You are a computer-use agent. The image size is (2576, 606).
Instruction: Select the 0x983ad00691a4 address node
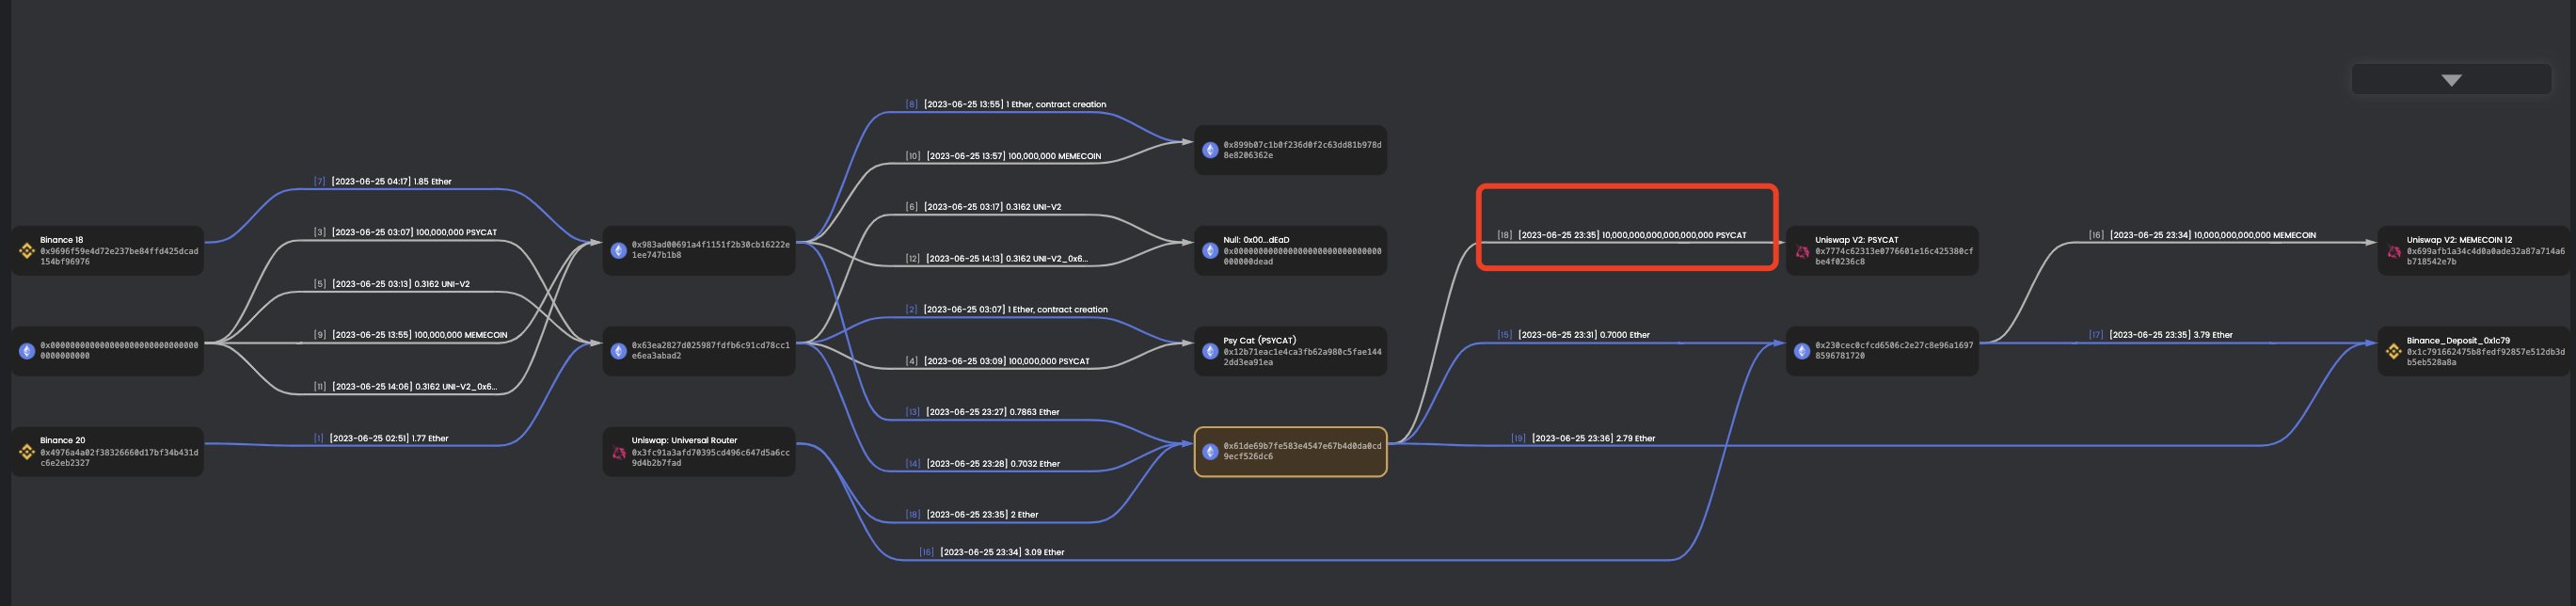(x=709, y=250)
